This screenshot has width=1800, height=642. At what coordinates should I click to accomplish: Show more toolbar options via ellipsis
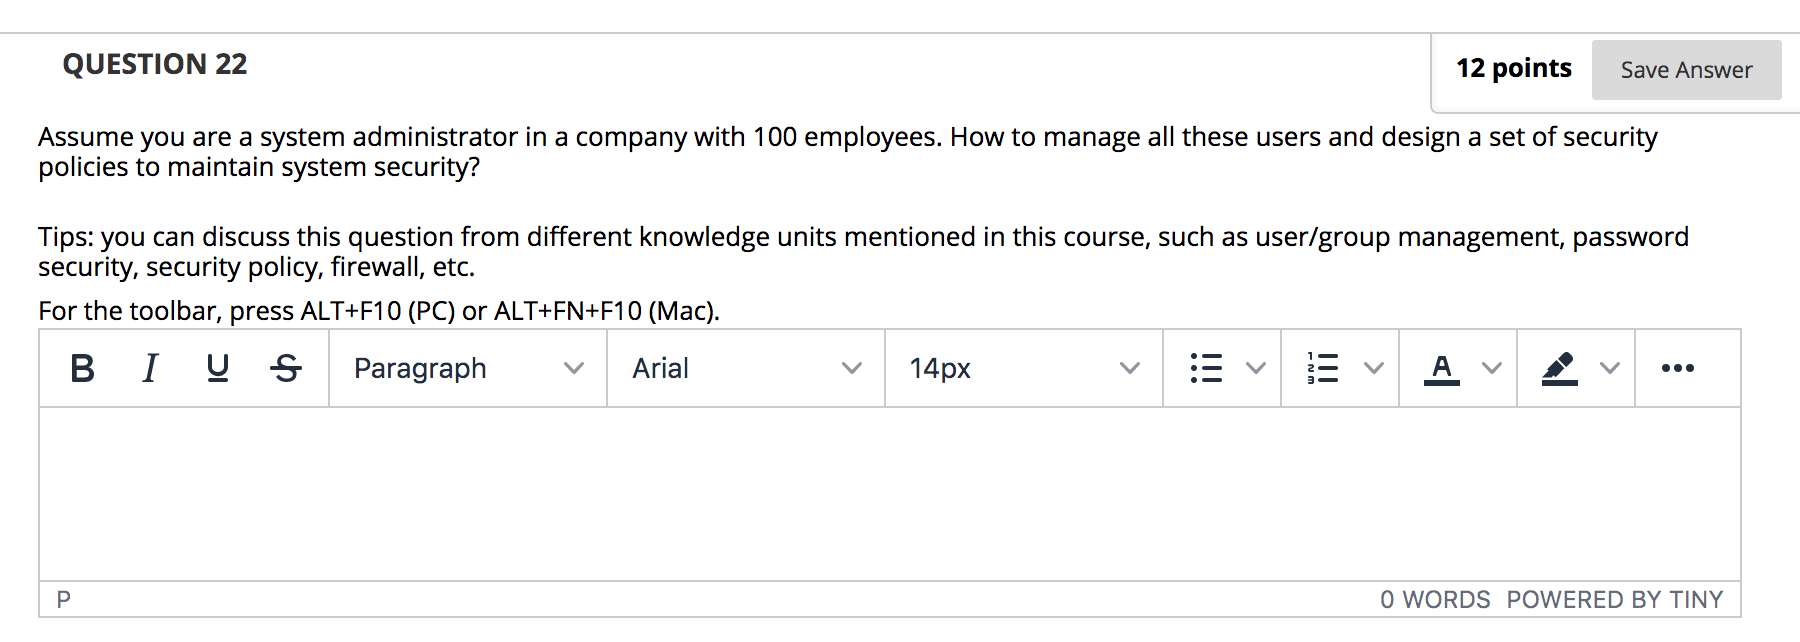(1677, 369)
